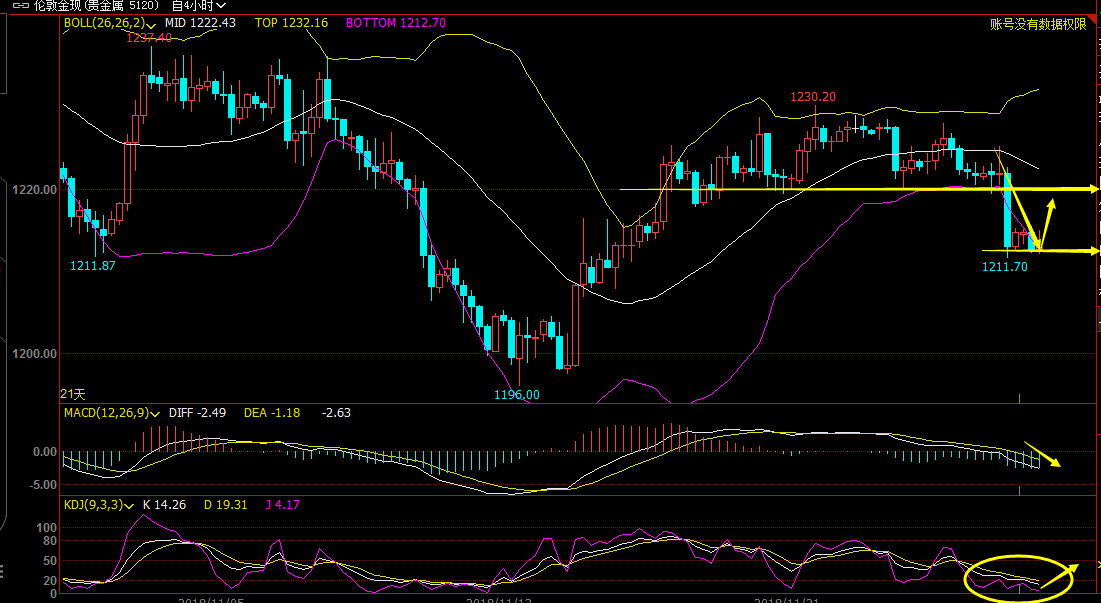Click the 100 level on KDJ axis

[47, 528]
